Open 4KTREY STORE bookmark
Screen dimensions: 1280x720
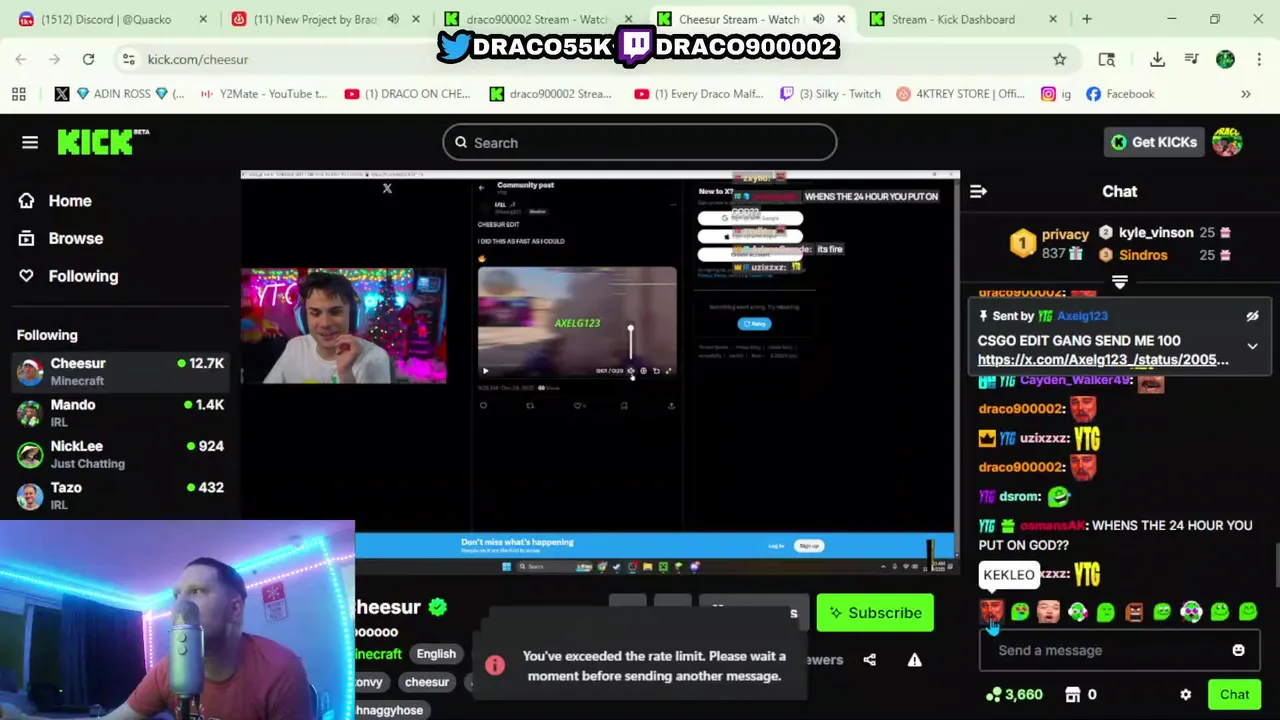tap(960, 94)
